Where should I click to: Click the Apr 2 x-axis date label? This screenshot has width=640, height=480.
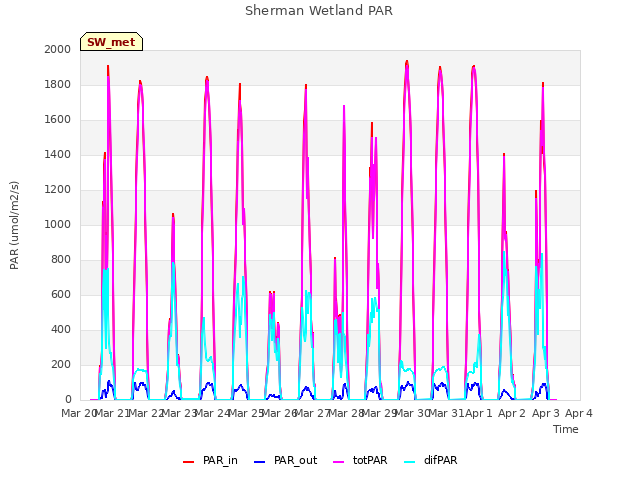click(x=512, y=413)
